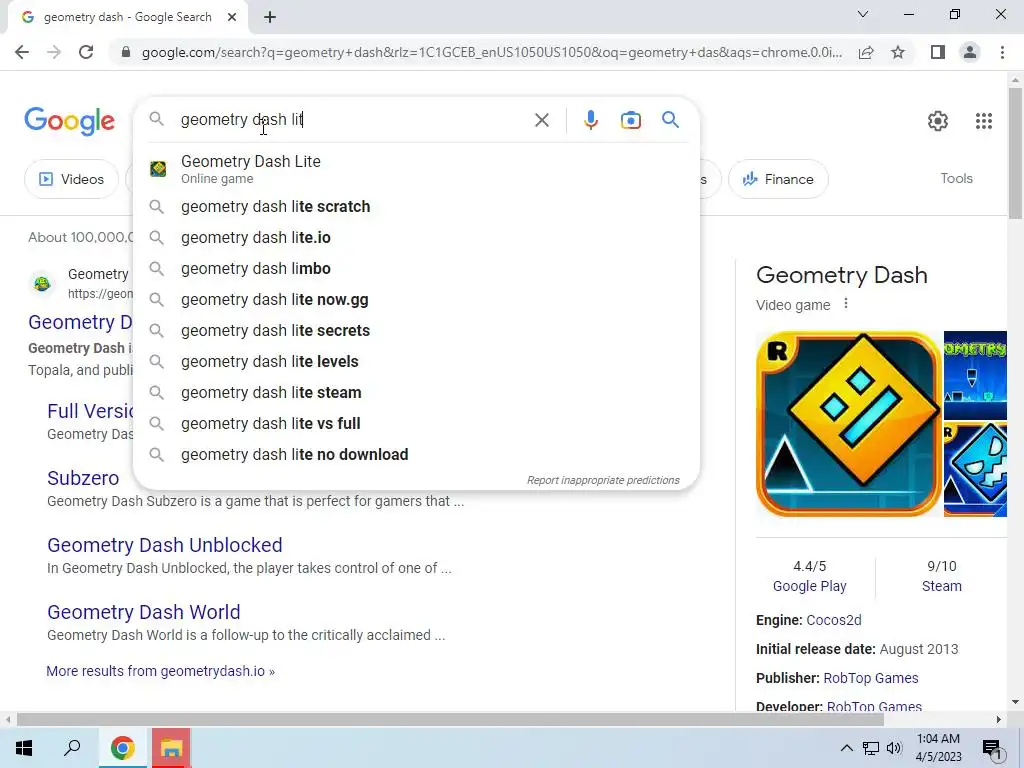Show hidden system tray icons
The width and height of the screenshot is (1024, 768).
click(846, 748)
